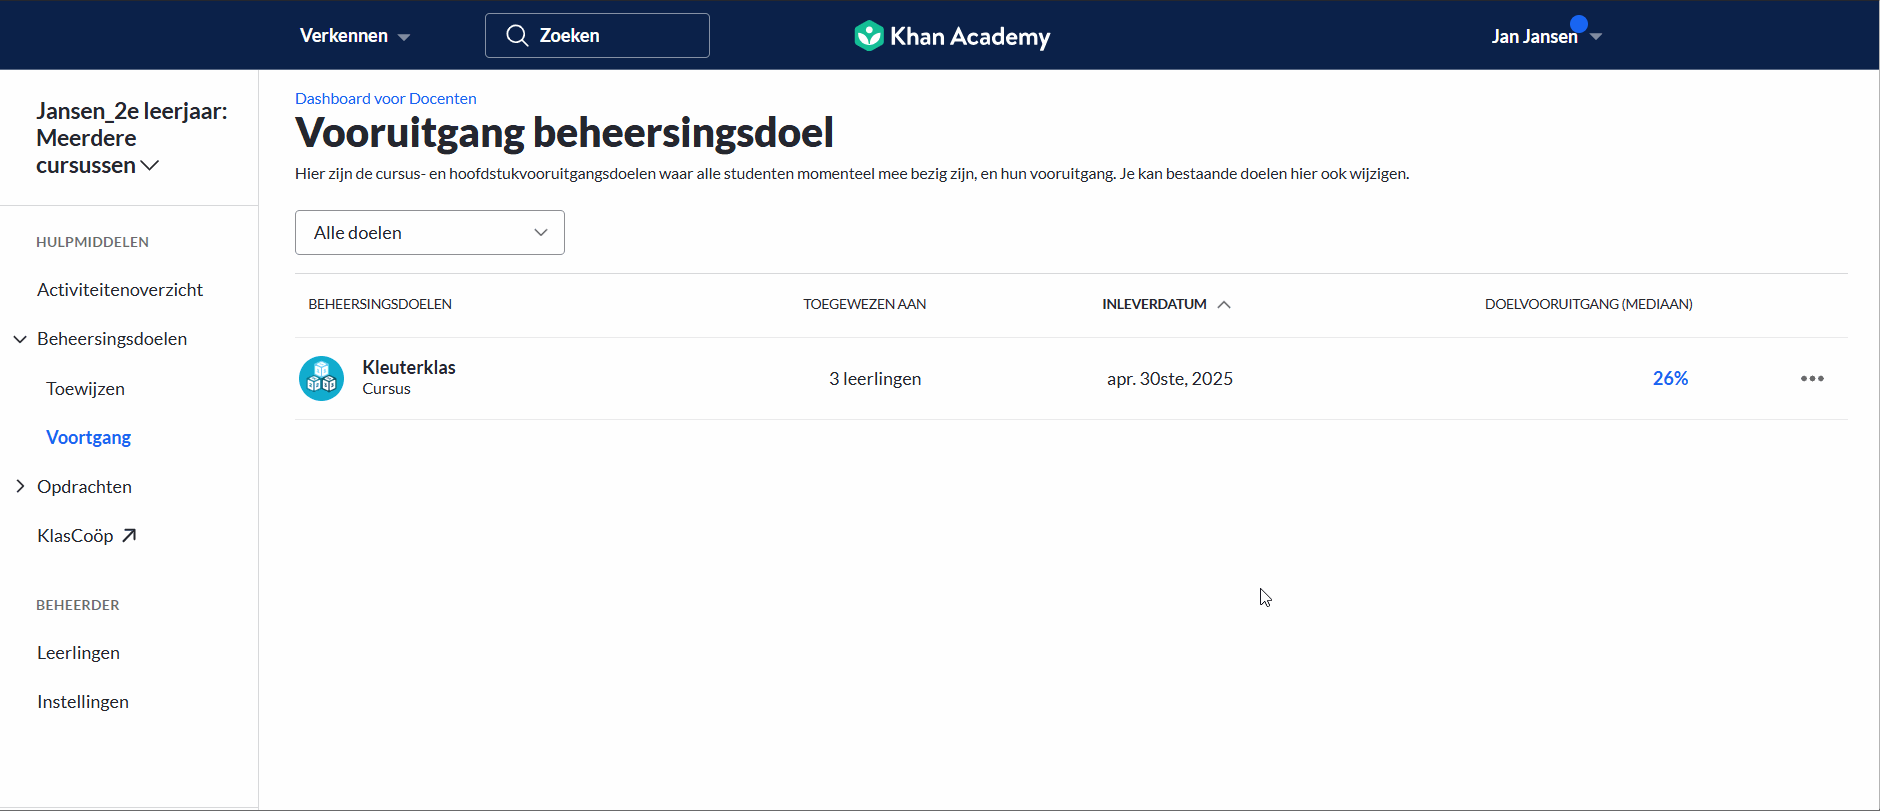Click the BEHEERDER section label
1880x811 pixels.
(78, 605)
